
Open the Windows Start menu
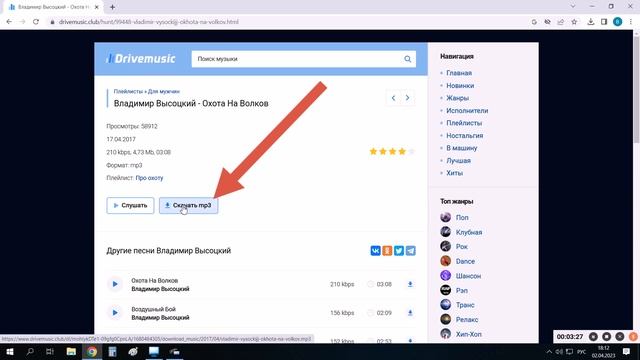9,351
